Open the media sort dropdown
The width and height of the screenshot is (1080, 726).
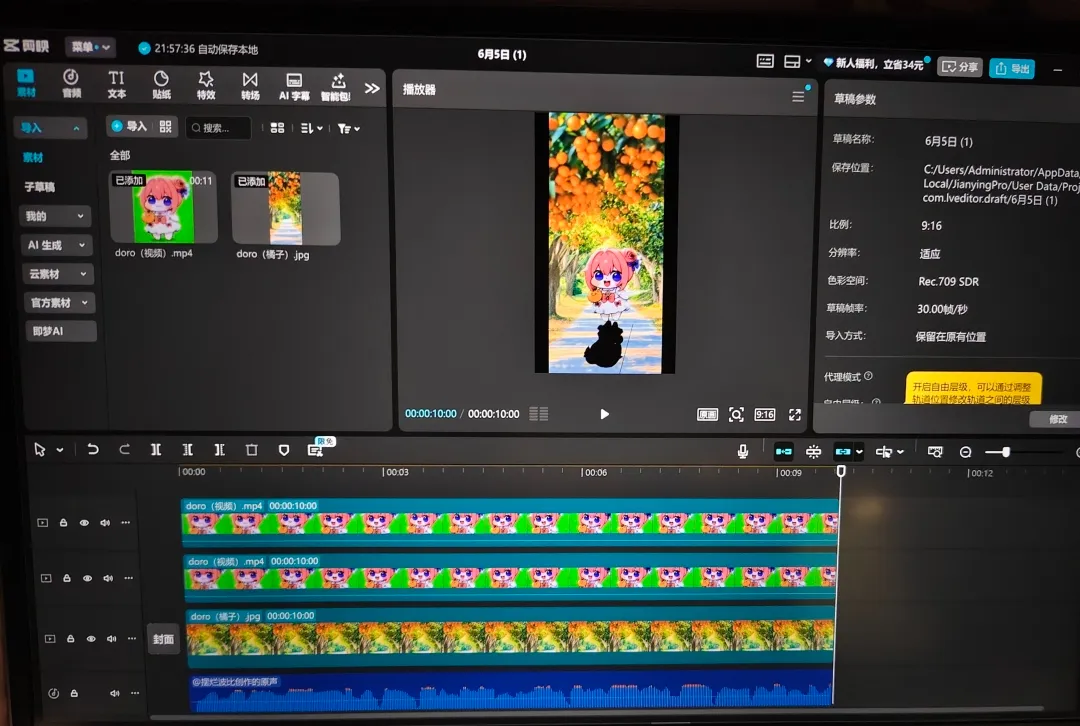pos(311,128)
